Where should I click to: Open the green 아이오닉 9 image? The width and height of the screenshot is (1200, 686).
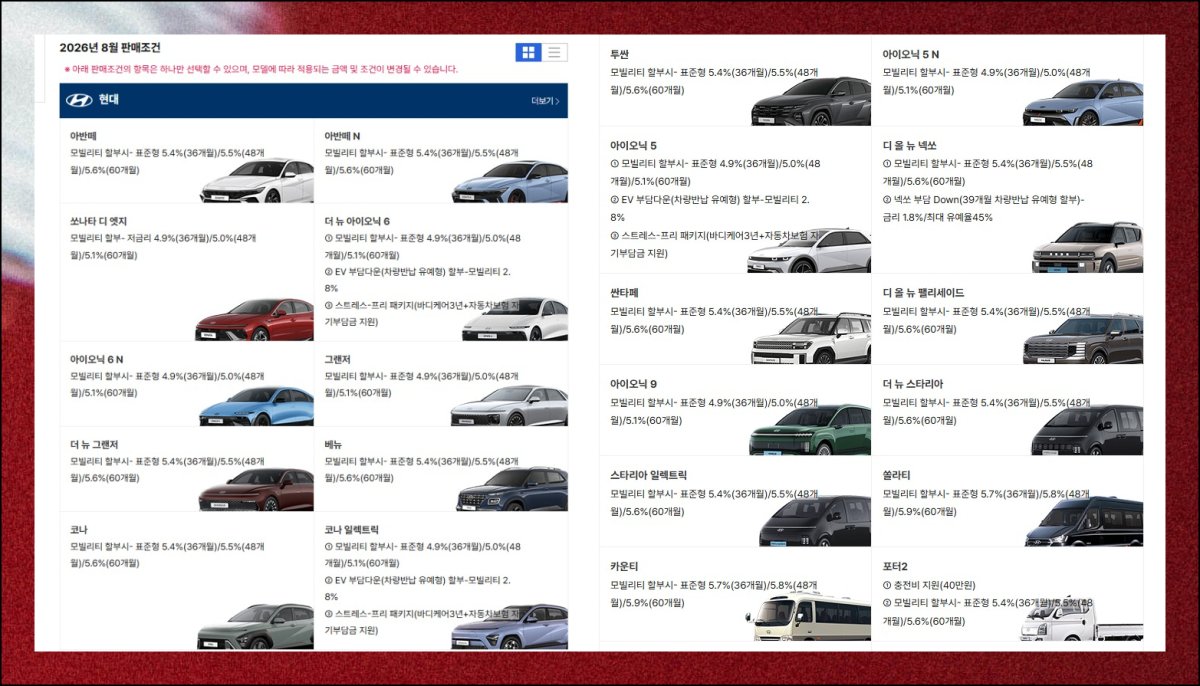(x=810, y=430)
